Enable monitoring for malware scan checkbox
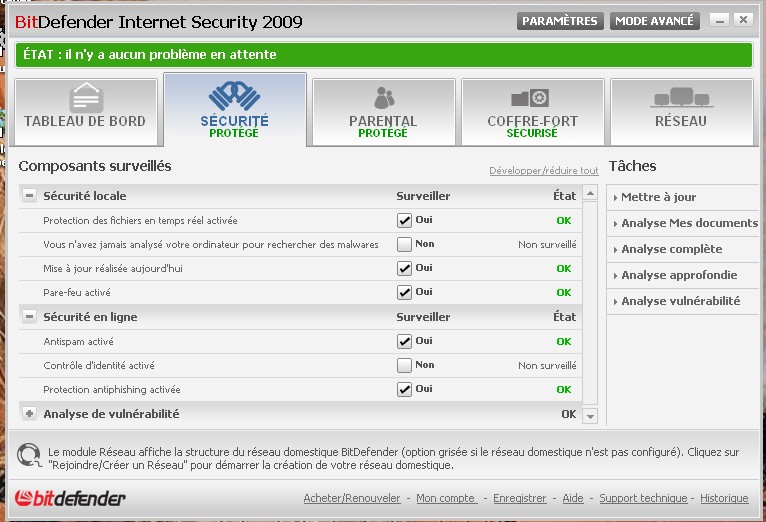Image resolution: width=766 pixels, height=522 pixels. click(404, 244)
